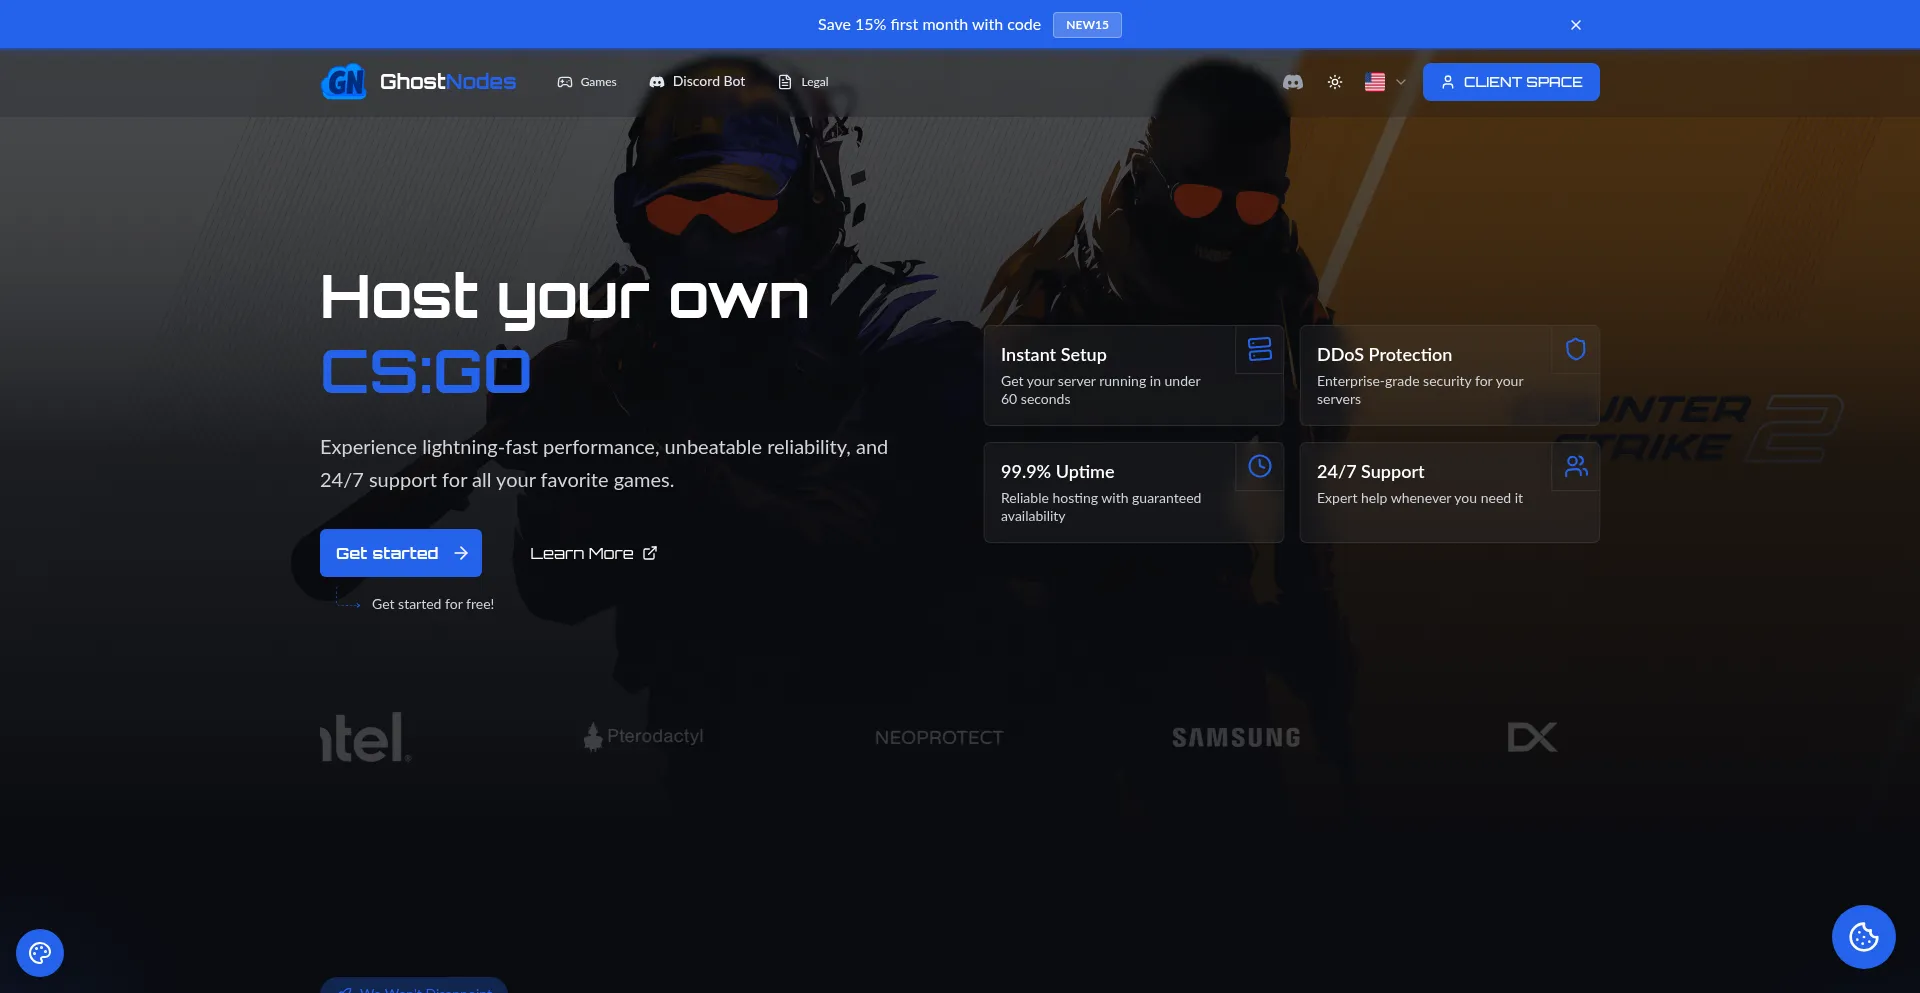Copy the NEW15 promo code badge
The width and height of the screenshot is (1920, 993).
1087,25
